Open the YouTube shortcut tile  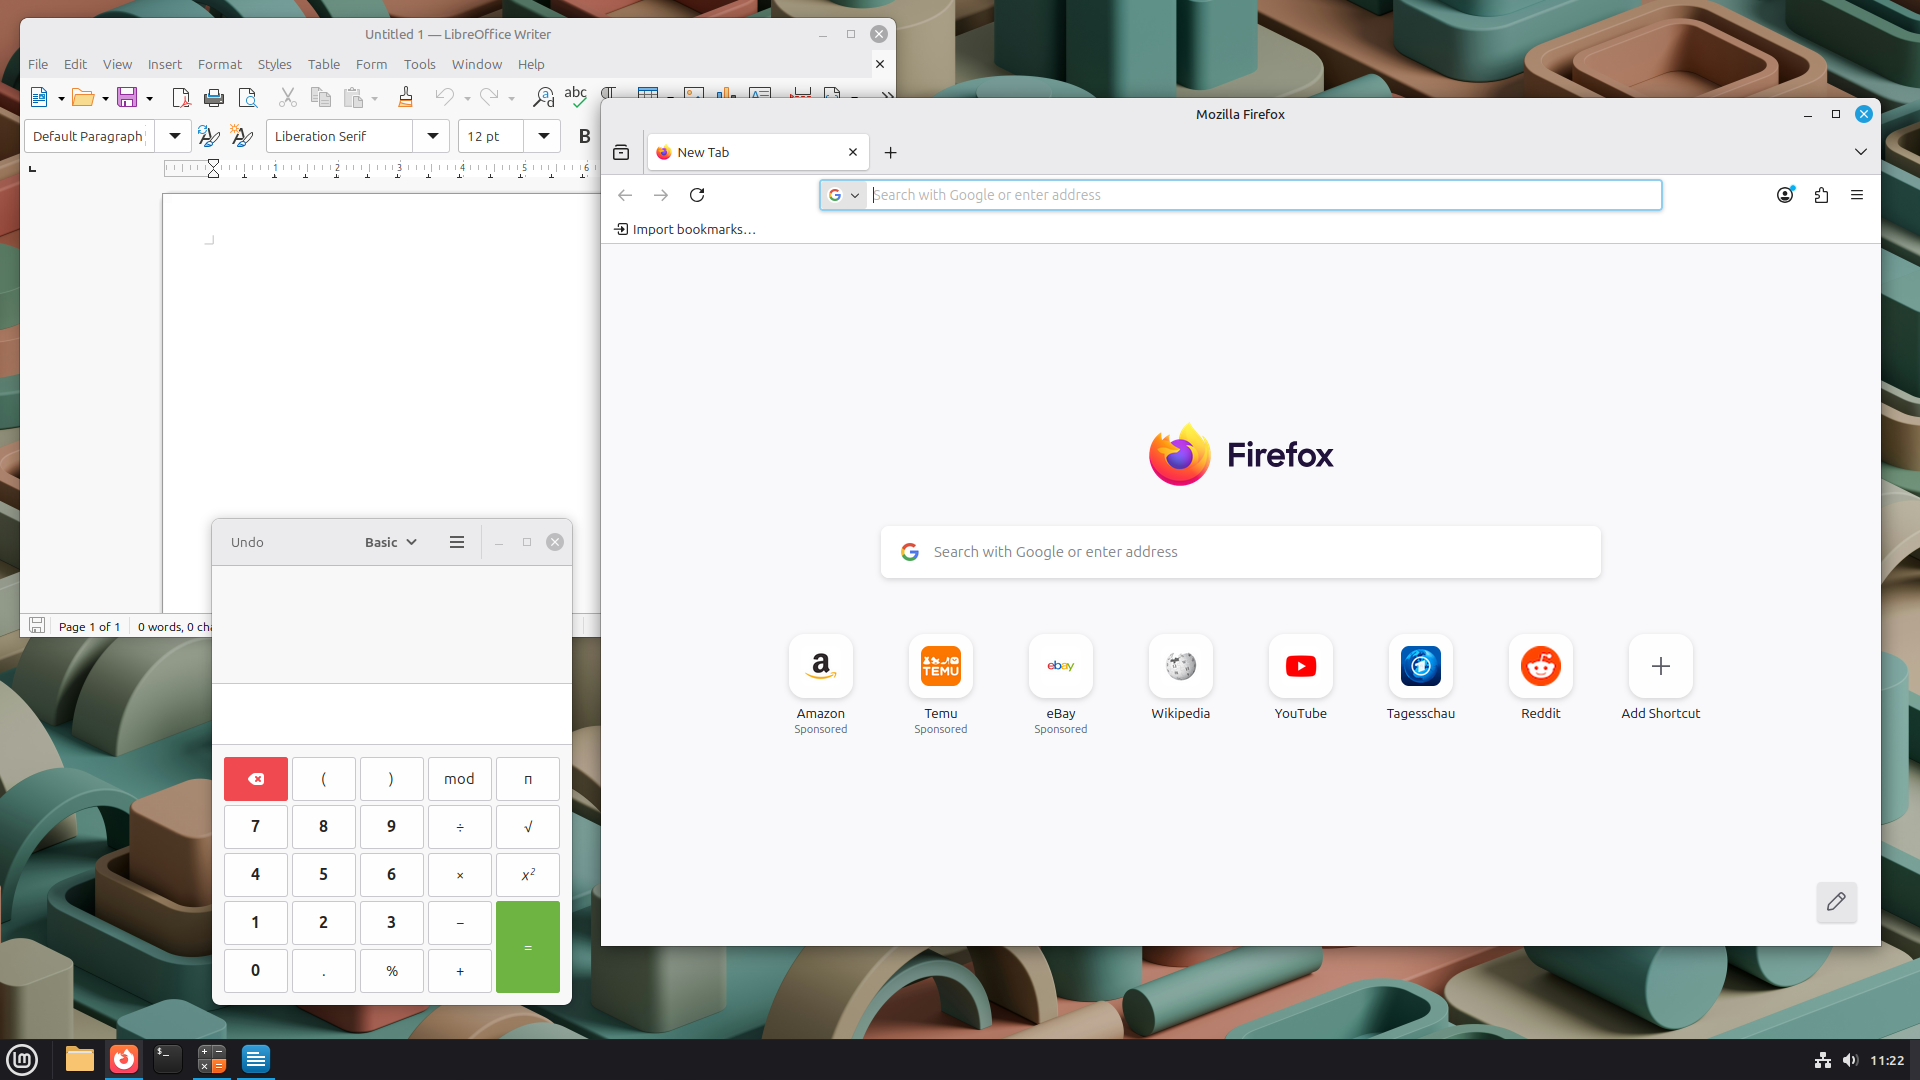coord(1300,667)
